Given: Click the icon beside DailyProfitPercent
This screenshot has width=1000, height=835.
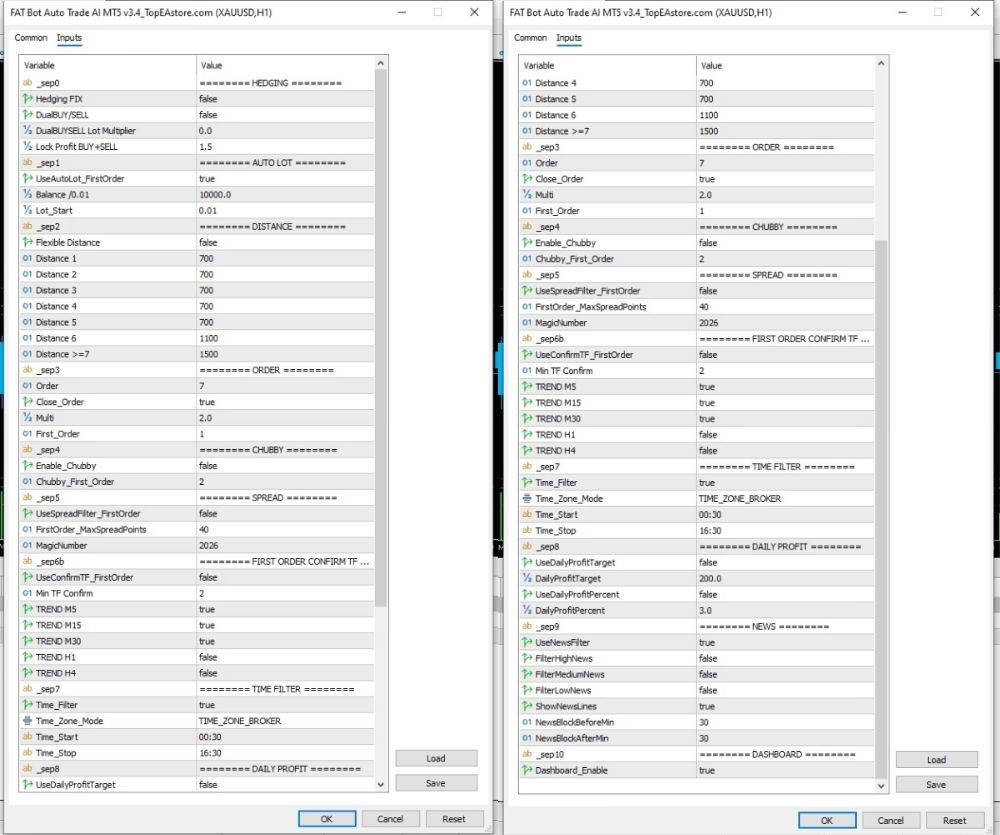Looking at the screenshot, I should [x=527, y=610].
